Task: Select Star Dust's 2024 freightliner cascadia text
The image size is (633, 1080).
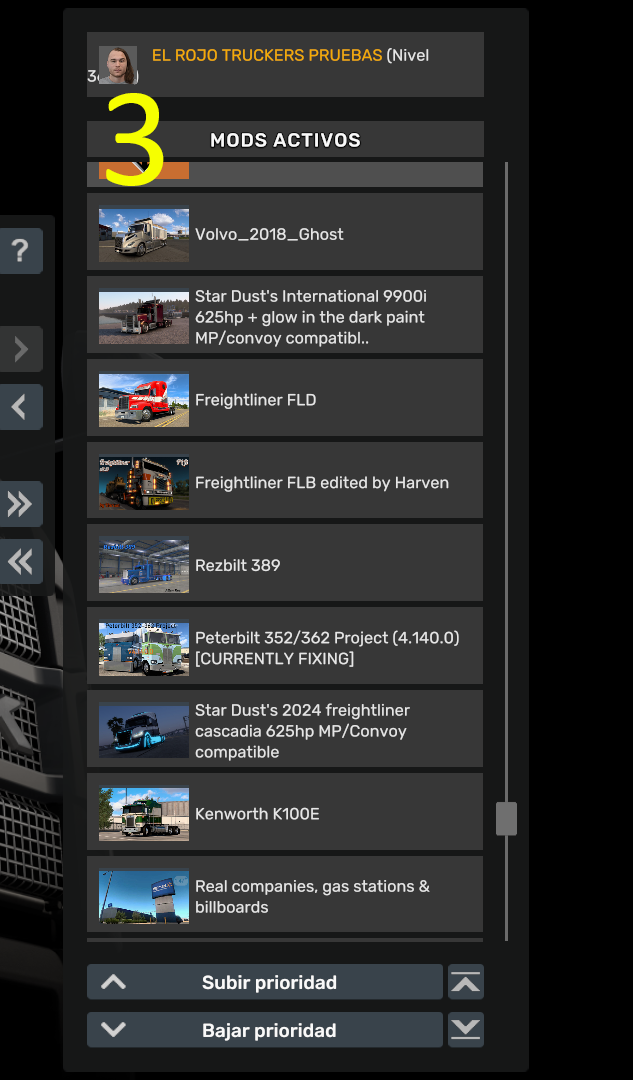Action: pyautogui.click(x=302, y=731)
